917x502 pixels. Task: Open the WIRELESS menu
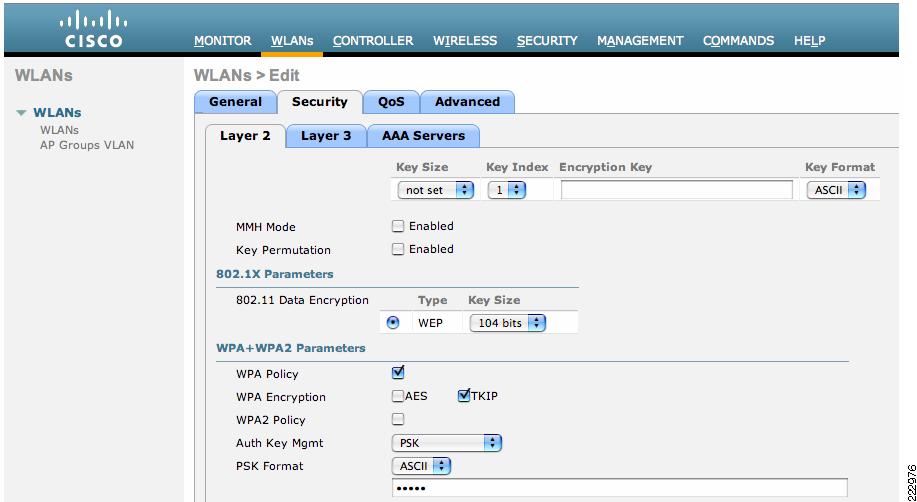(465, 41)
